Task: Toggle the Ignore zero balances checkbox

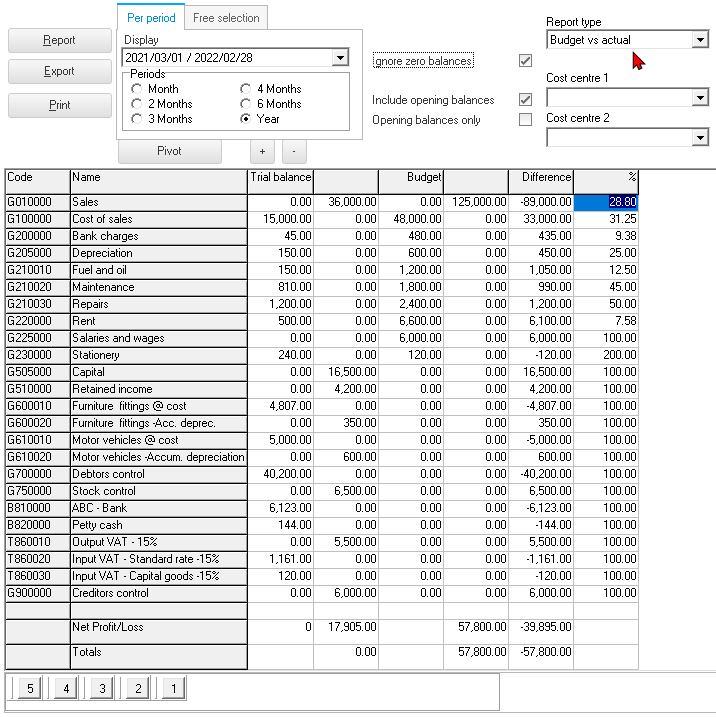Action: coord(525,61)
